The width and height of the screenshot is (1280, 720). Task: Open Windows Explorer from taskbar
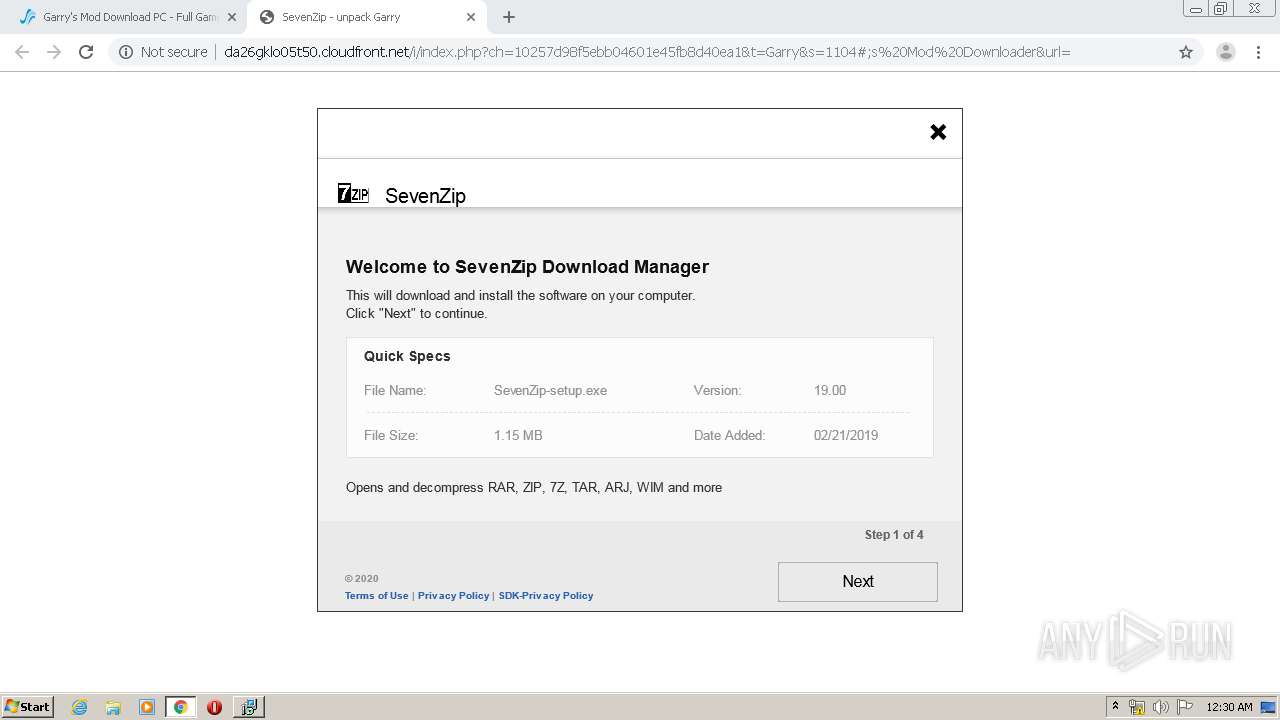(113, 707)
